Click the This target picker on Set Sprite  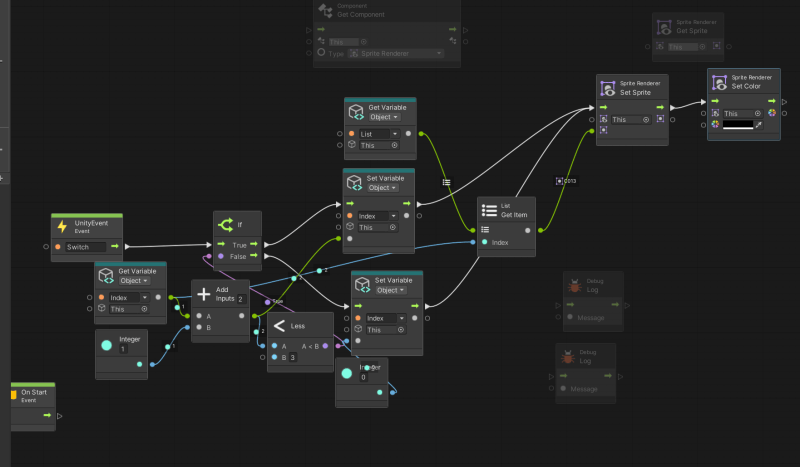point(646,120)
